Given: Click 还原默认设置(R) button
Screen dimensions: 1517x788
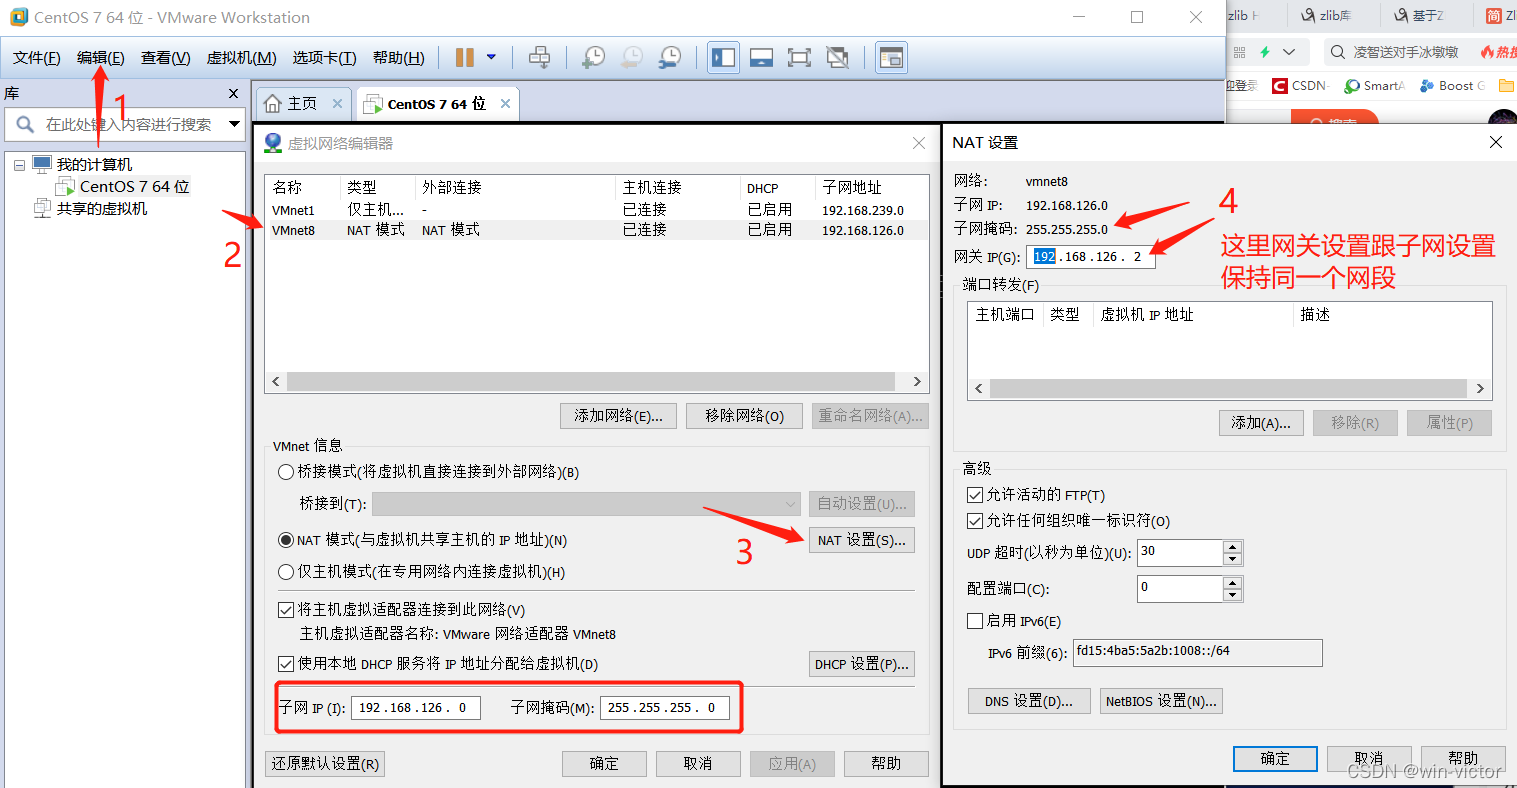Looking at the screenshot, I should pyautogui.click(x=326, y=764).
